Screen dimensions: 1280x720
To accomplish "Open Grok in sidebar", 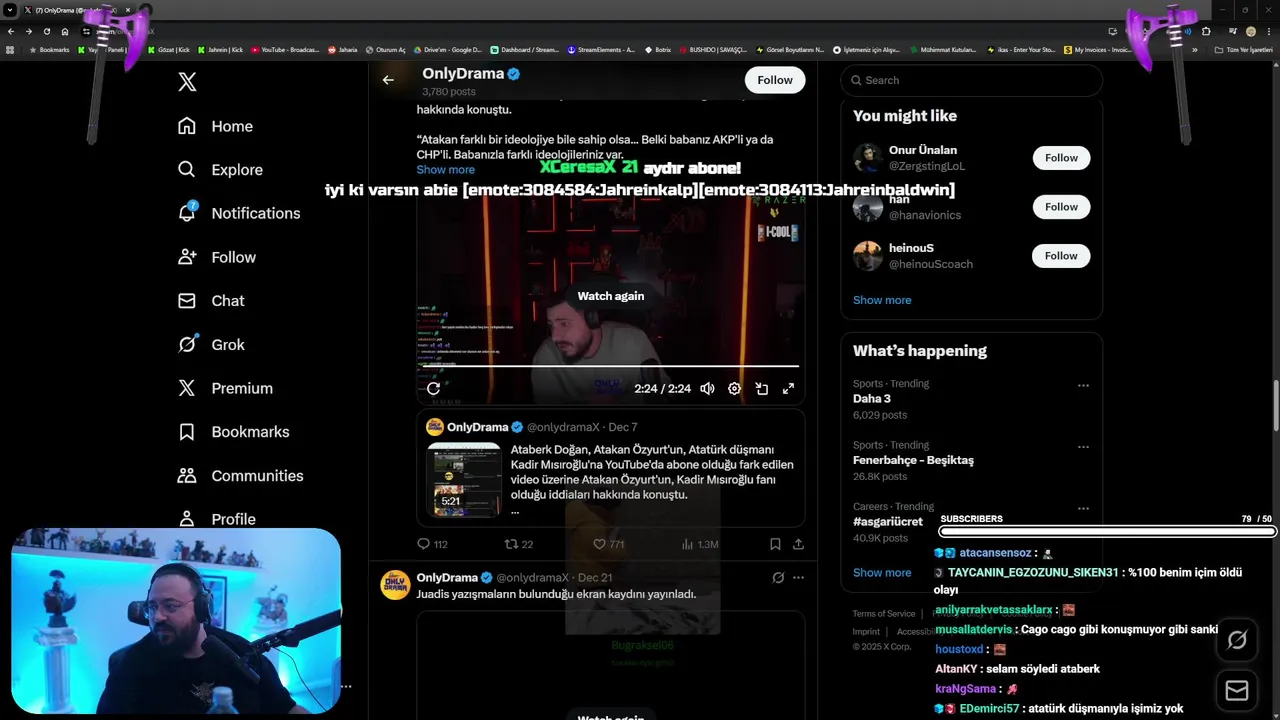I will pyautogui.click(x=211, y=344).
